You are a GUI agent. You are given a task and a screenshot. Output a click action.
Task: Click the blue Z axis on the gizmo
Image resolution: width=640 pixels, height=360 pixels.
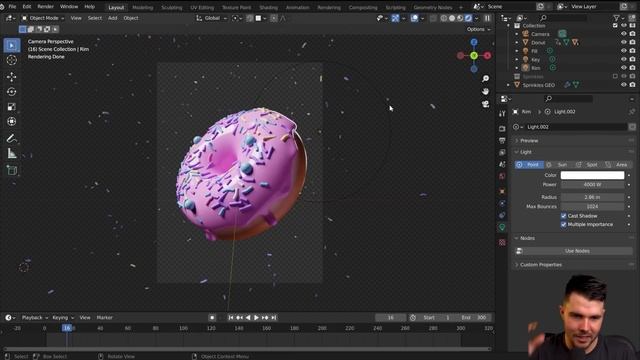pyautogui.click(x=474, y=42)
